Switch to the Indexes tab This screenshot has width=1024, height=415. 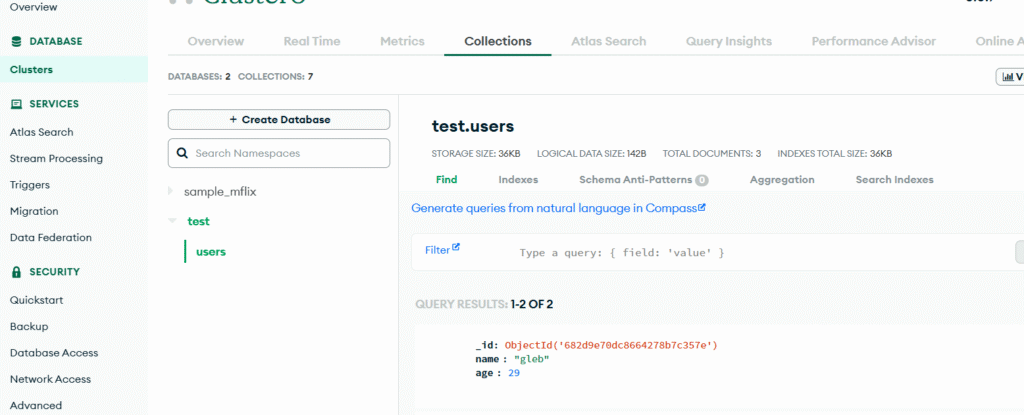[x=519, y=180]
